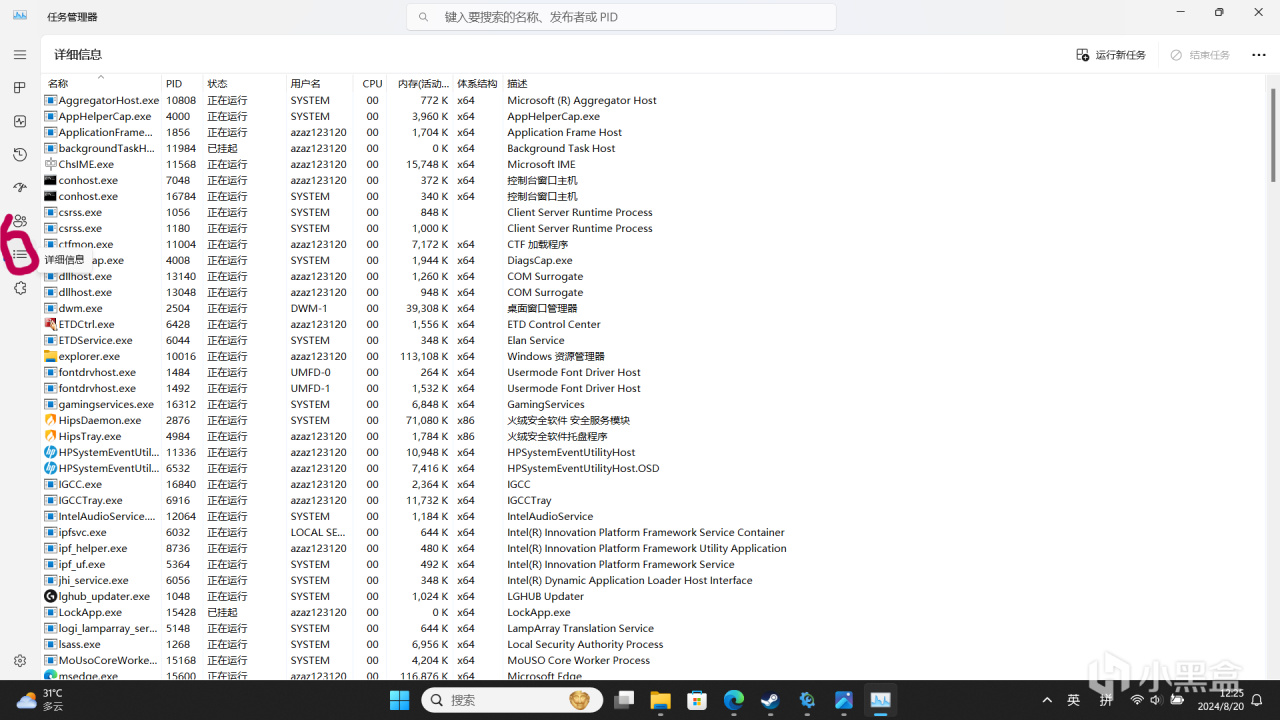1280x720 pixels.
Task: Sort the list by 名称 column
Action: [x=58, y=84]
